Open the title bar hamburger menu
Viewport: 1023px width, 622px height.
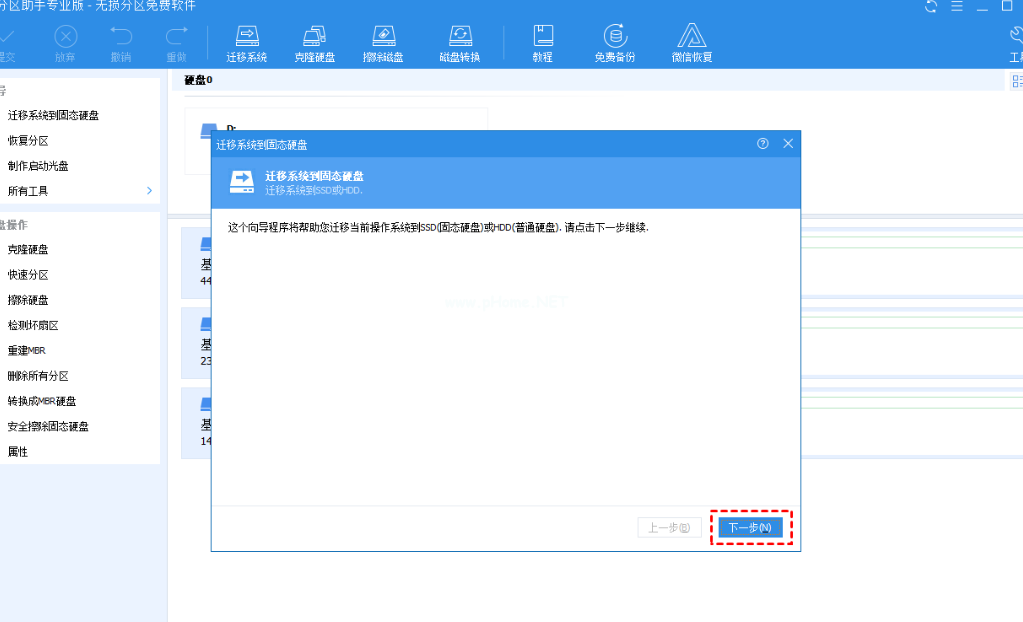coord(956,7)
